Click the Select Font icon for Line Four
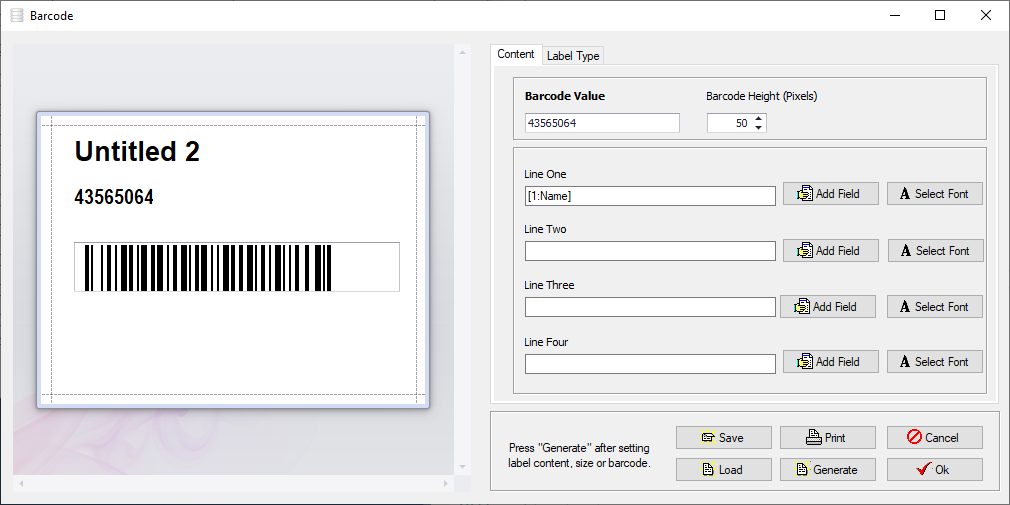 click(905, 362)
